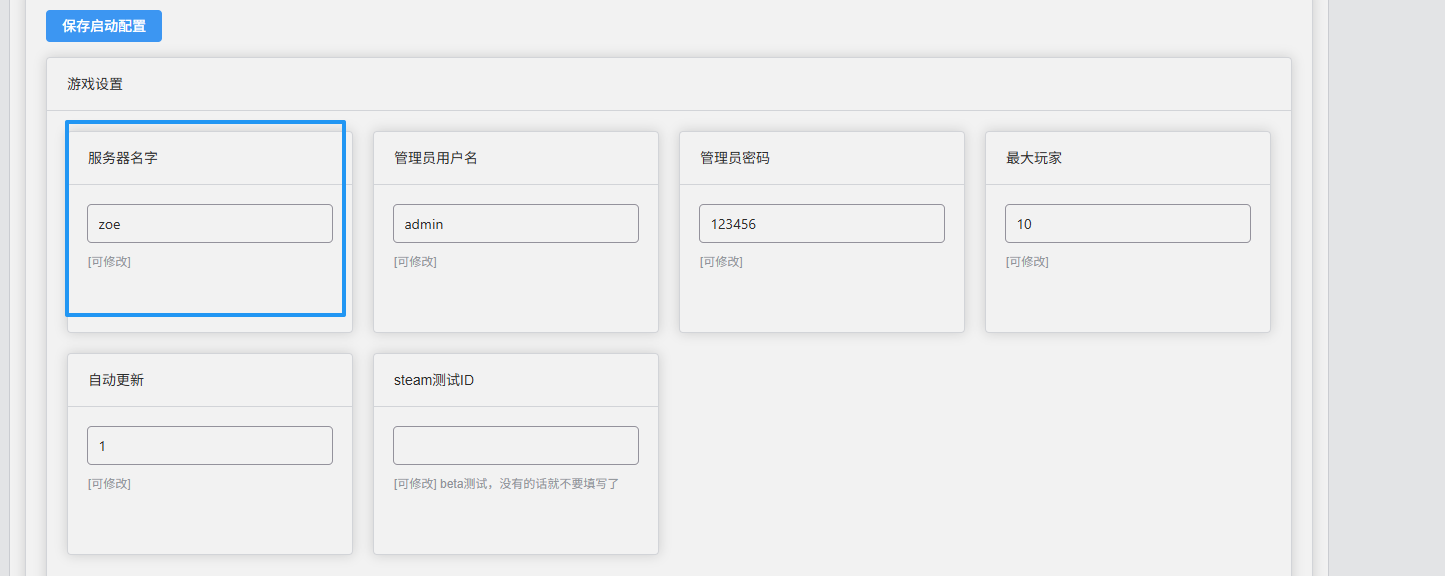Focus the 最大玩家 field showing 10
Image resolution: width=1445 pixels, height=576 pixels.
pos(1128,224)
